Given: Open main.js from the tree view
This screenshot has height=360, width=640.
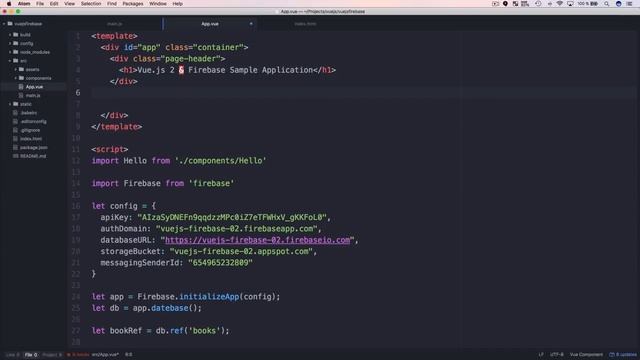Looking at the screenshot, I should click(33, 96).
